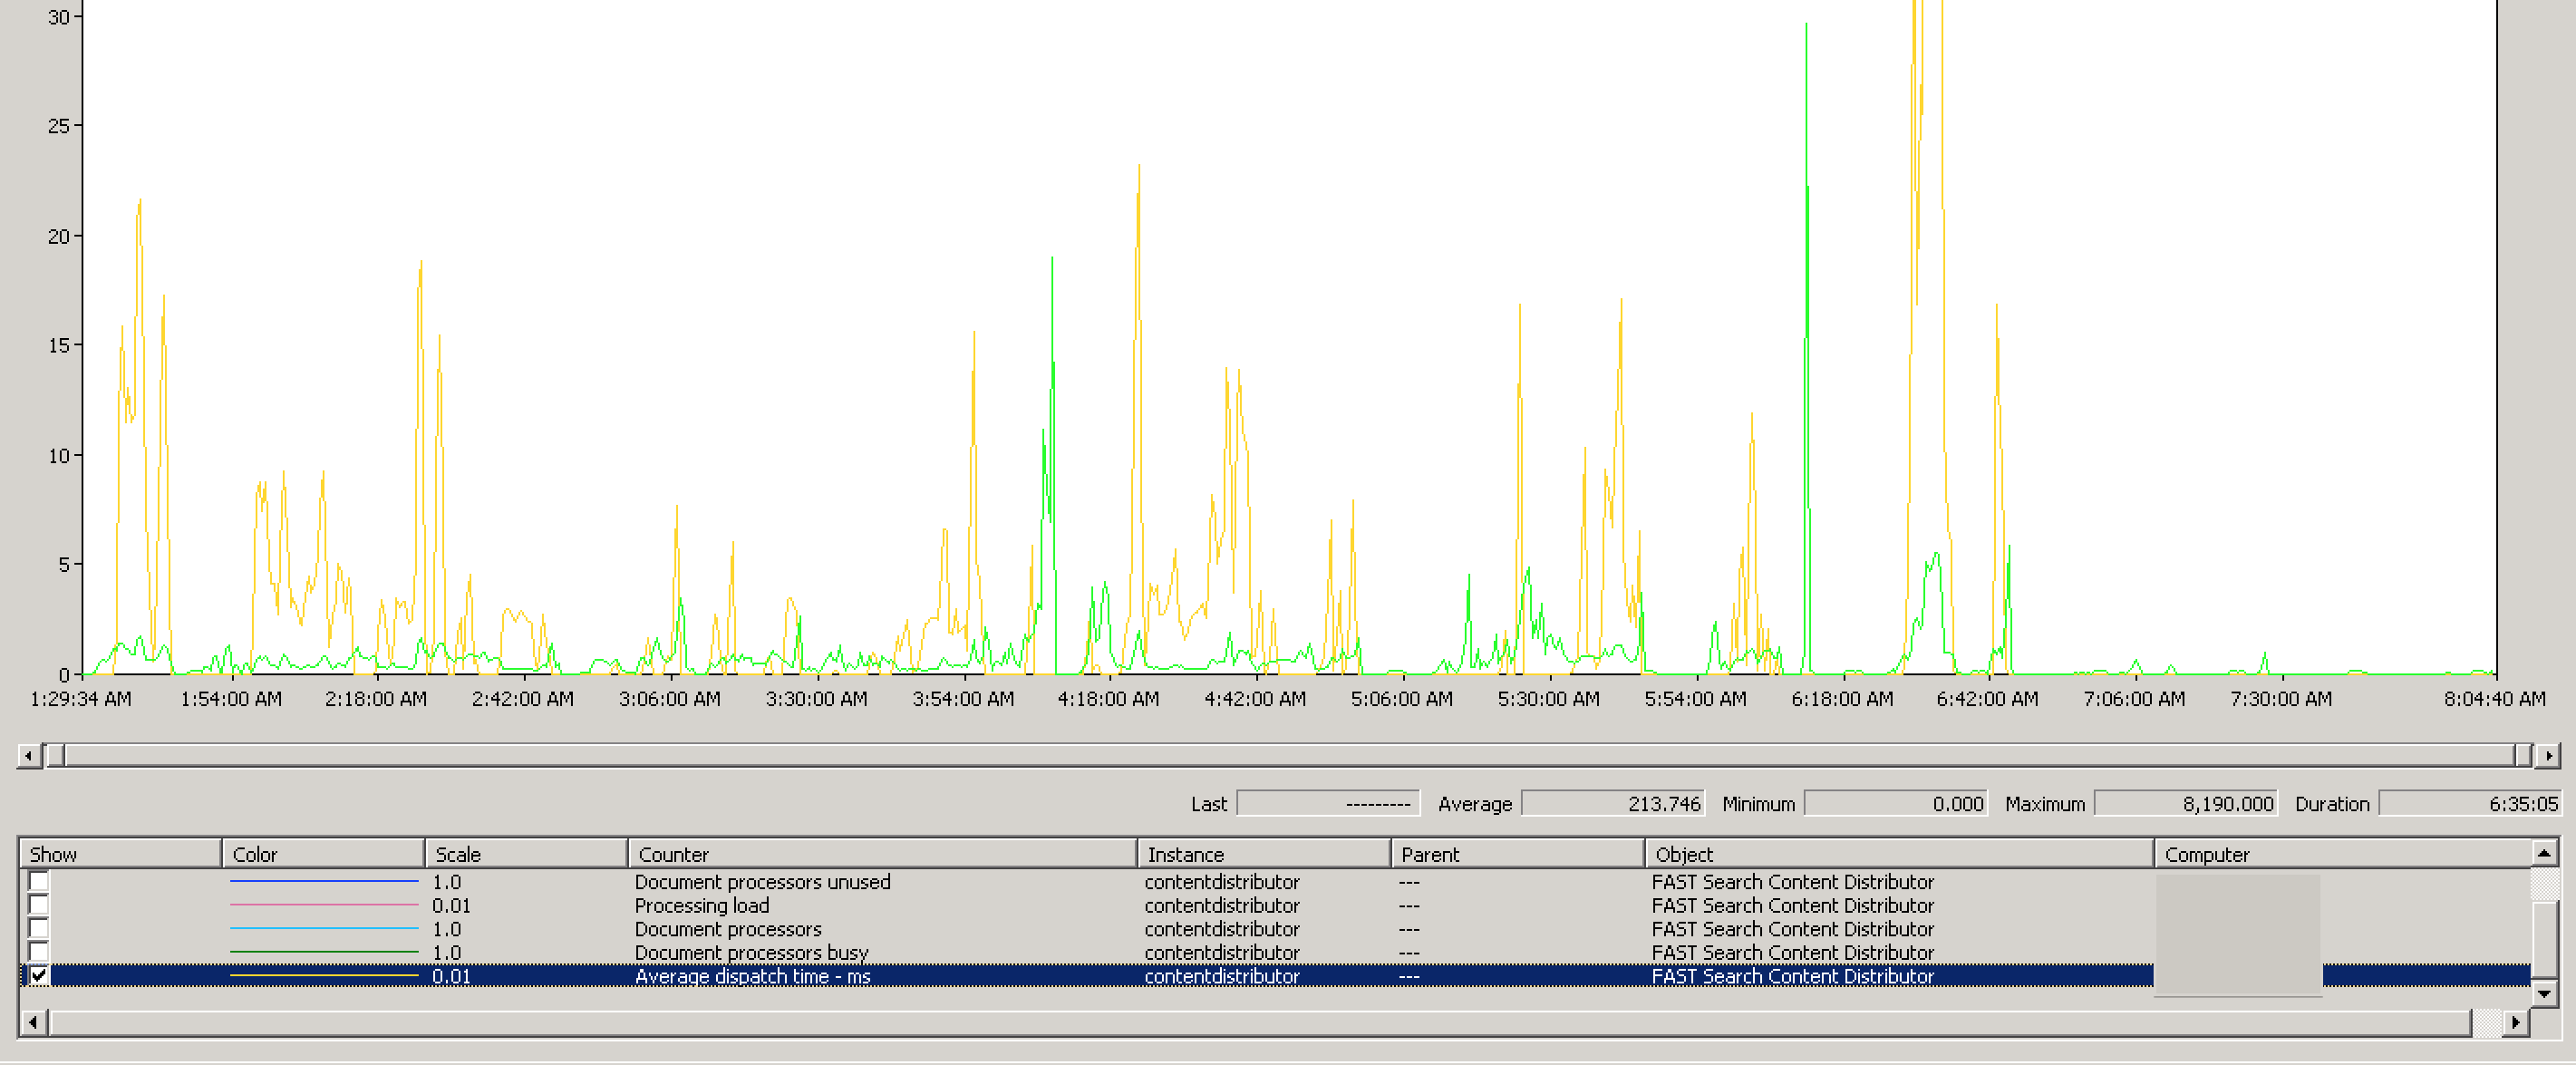Image resolution: width=2576 pixels, height=1065 pixels.
Task: Click the 6:42:00 AM time axis label
Action: (x=1987, y=699)
